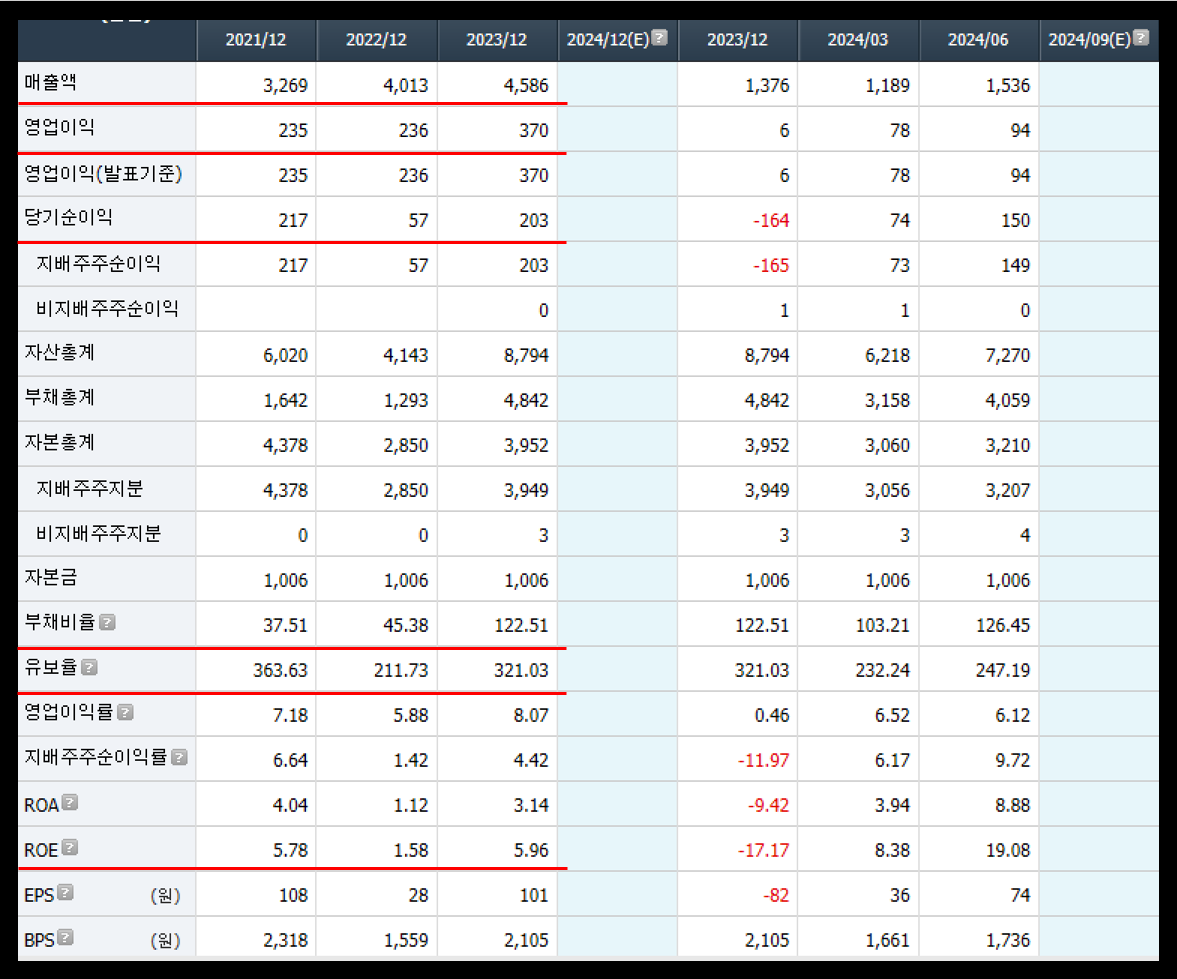
Task: Click the 영업이익률 row label text
Action: [68, 712]
